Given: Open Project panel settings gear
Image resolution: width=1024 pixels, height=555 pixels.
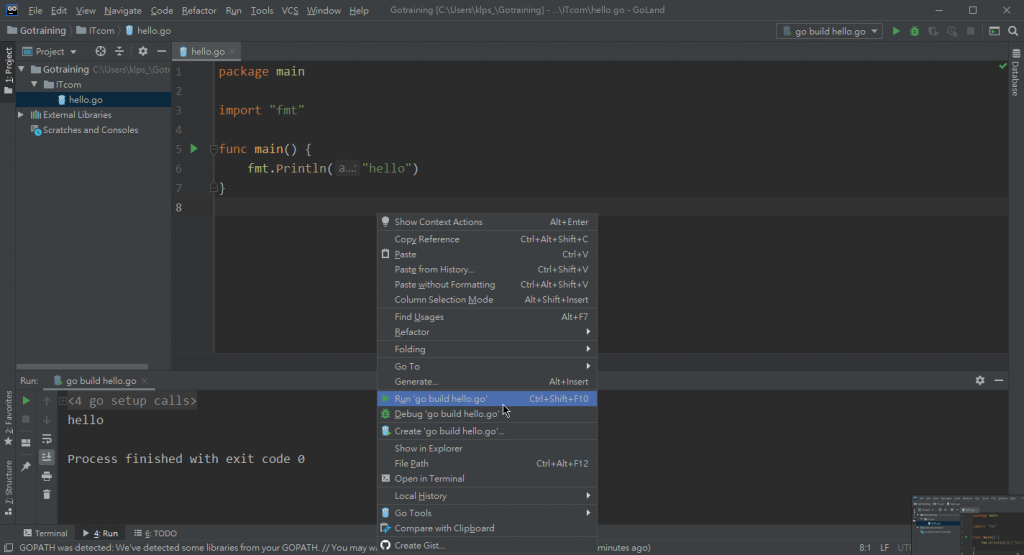Looking at the screenshot, I should (x=142, y=51).
